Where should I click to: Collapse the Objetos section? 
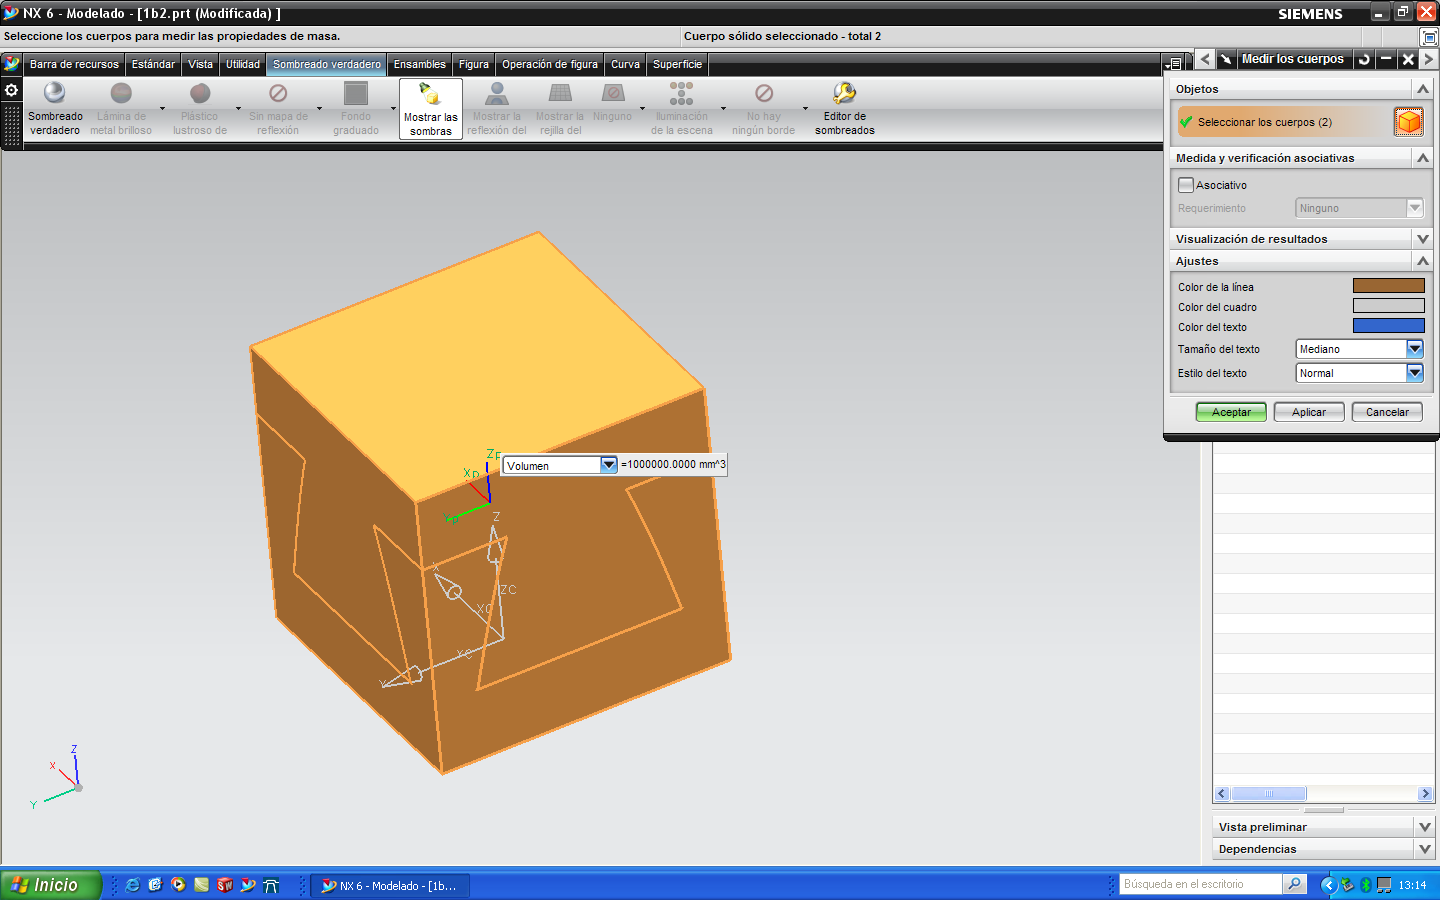pos(1423,89)
